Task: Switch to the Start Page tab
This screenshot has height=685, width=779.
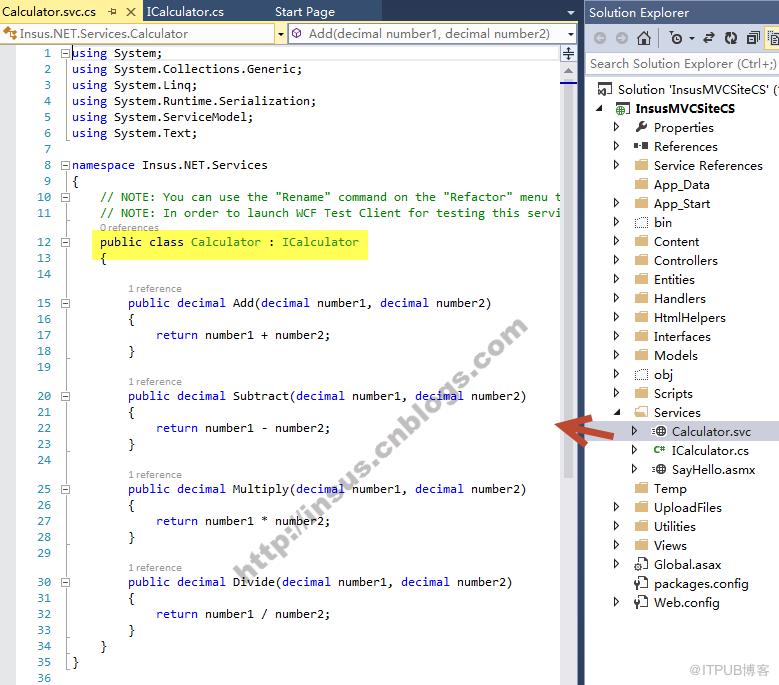Action: pyautogui.click(x=305, y=11)
